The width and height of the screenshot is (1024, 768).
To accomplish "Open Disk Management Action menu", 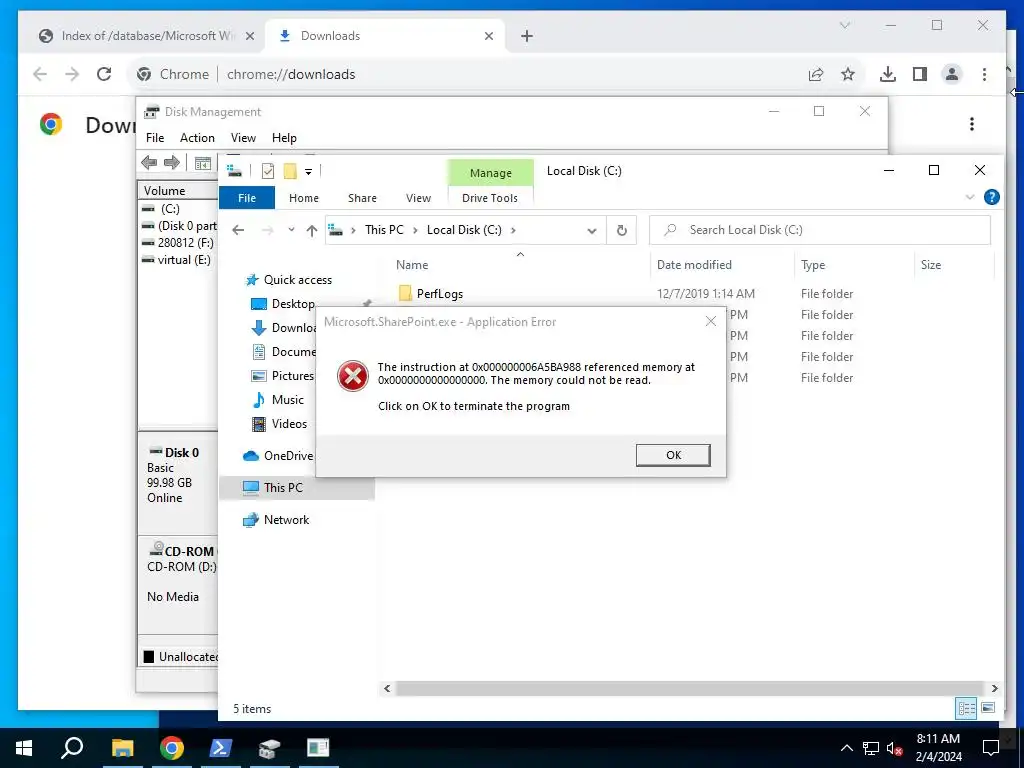I will coord(197,138).
